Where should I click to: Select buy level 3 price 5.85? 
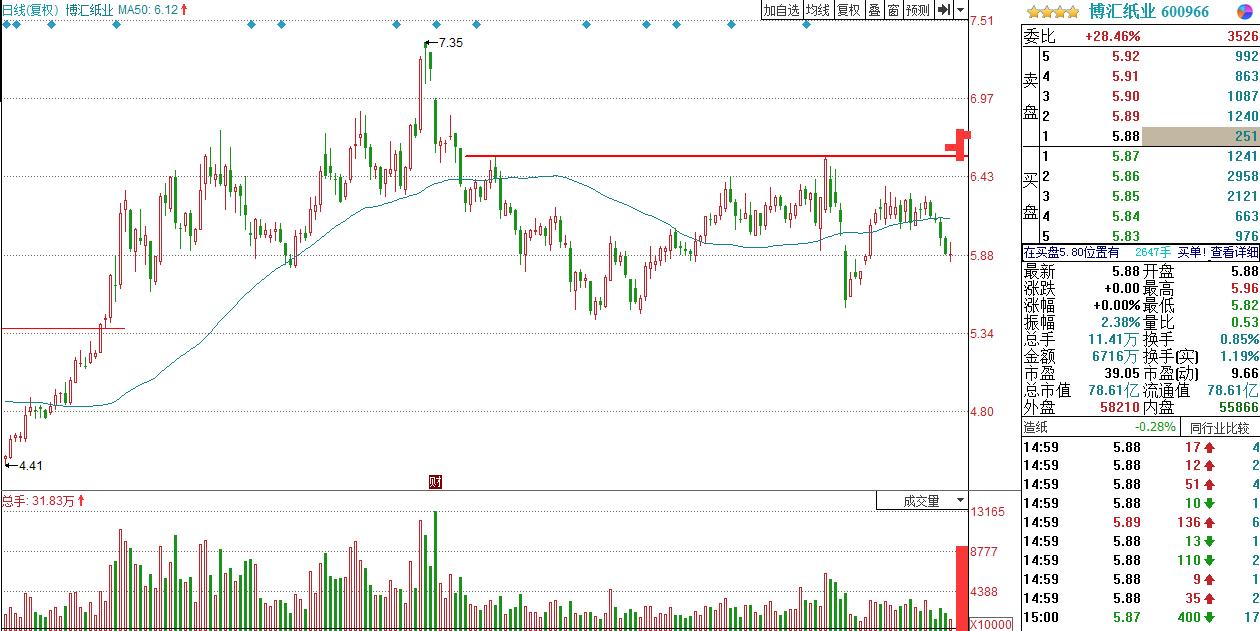tap(1126, 196)
